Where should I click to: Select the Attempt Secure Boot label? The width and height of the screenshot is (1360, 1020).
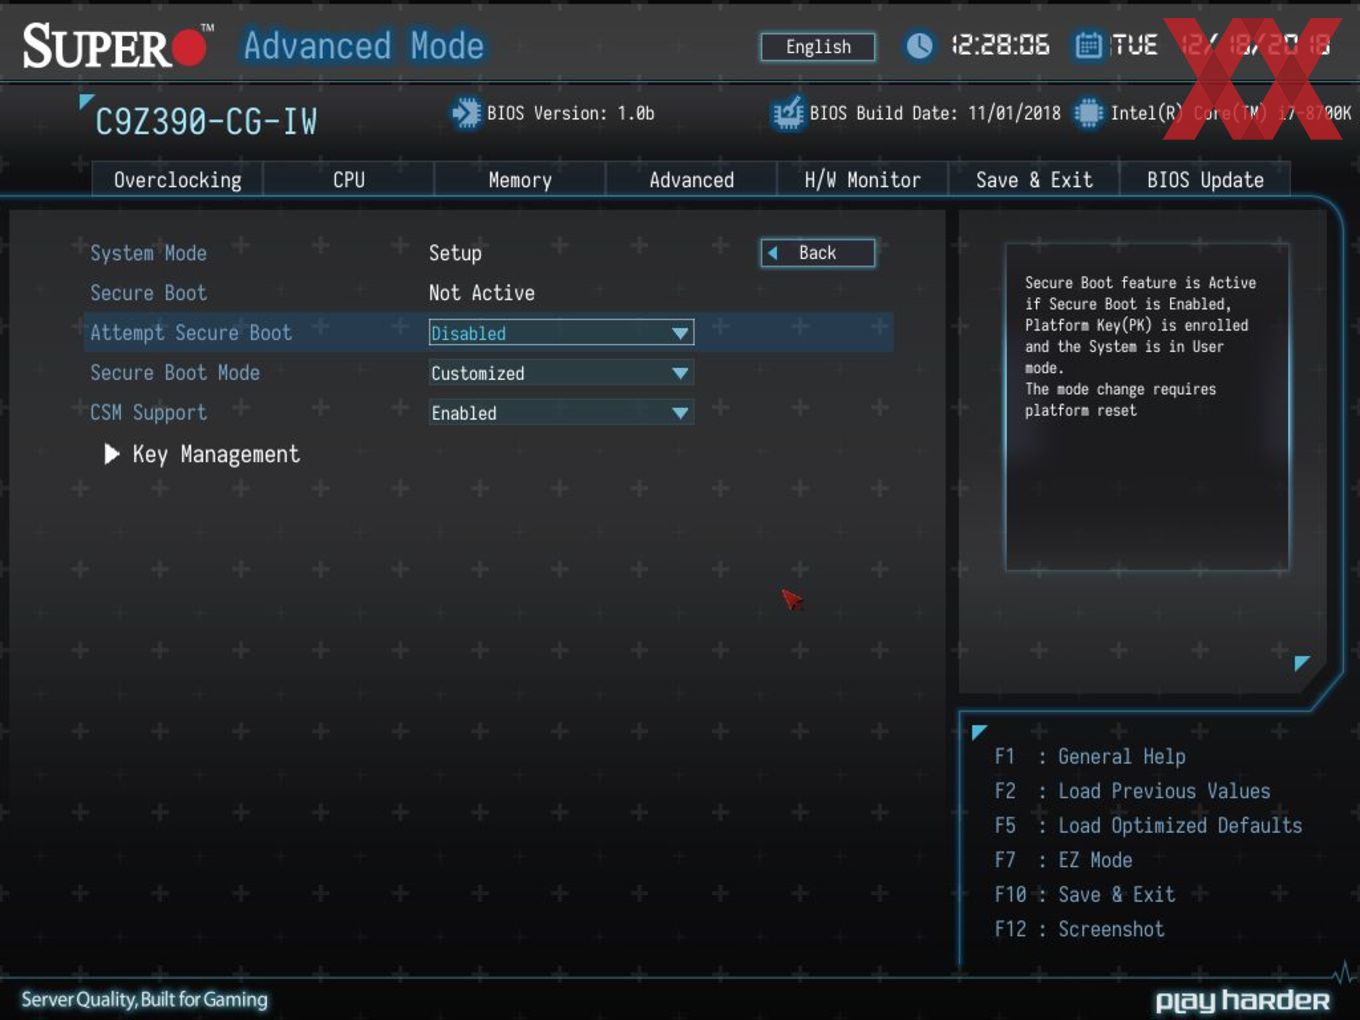(x=191, y=333)
